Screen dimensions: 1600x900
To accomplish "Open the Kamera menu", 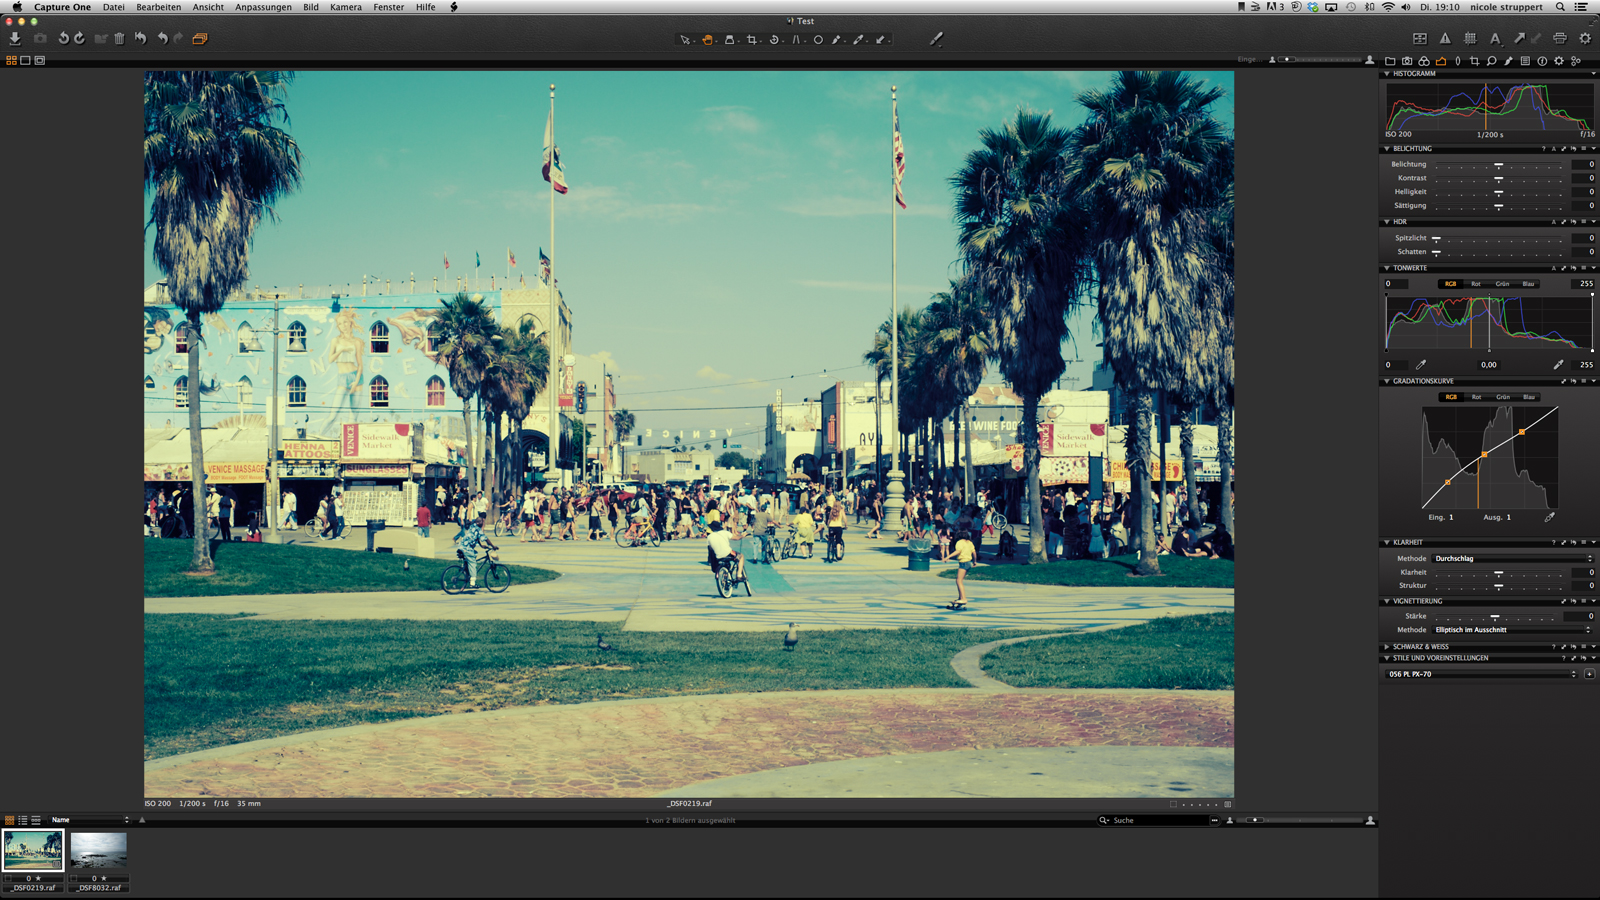I will tap(346, 7).
